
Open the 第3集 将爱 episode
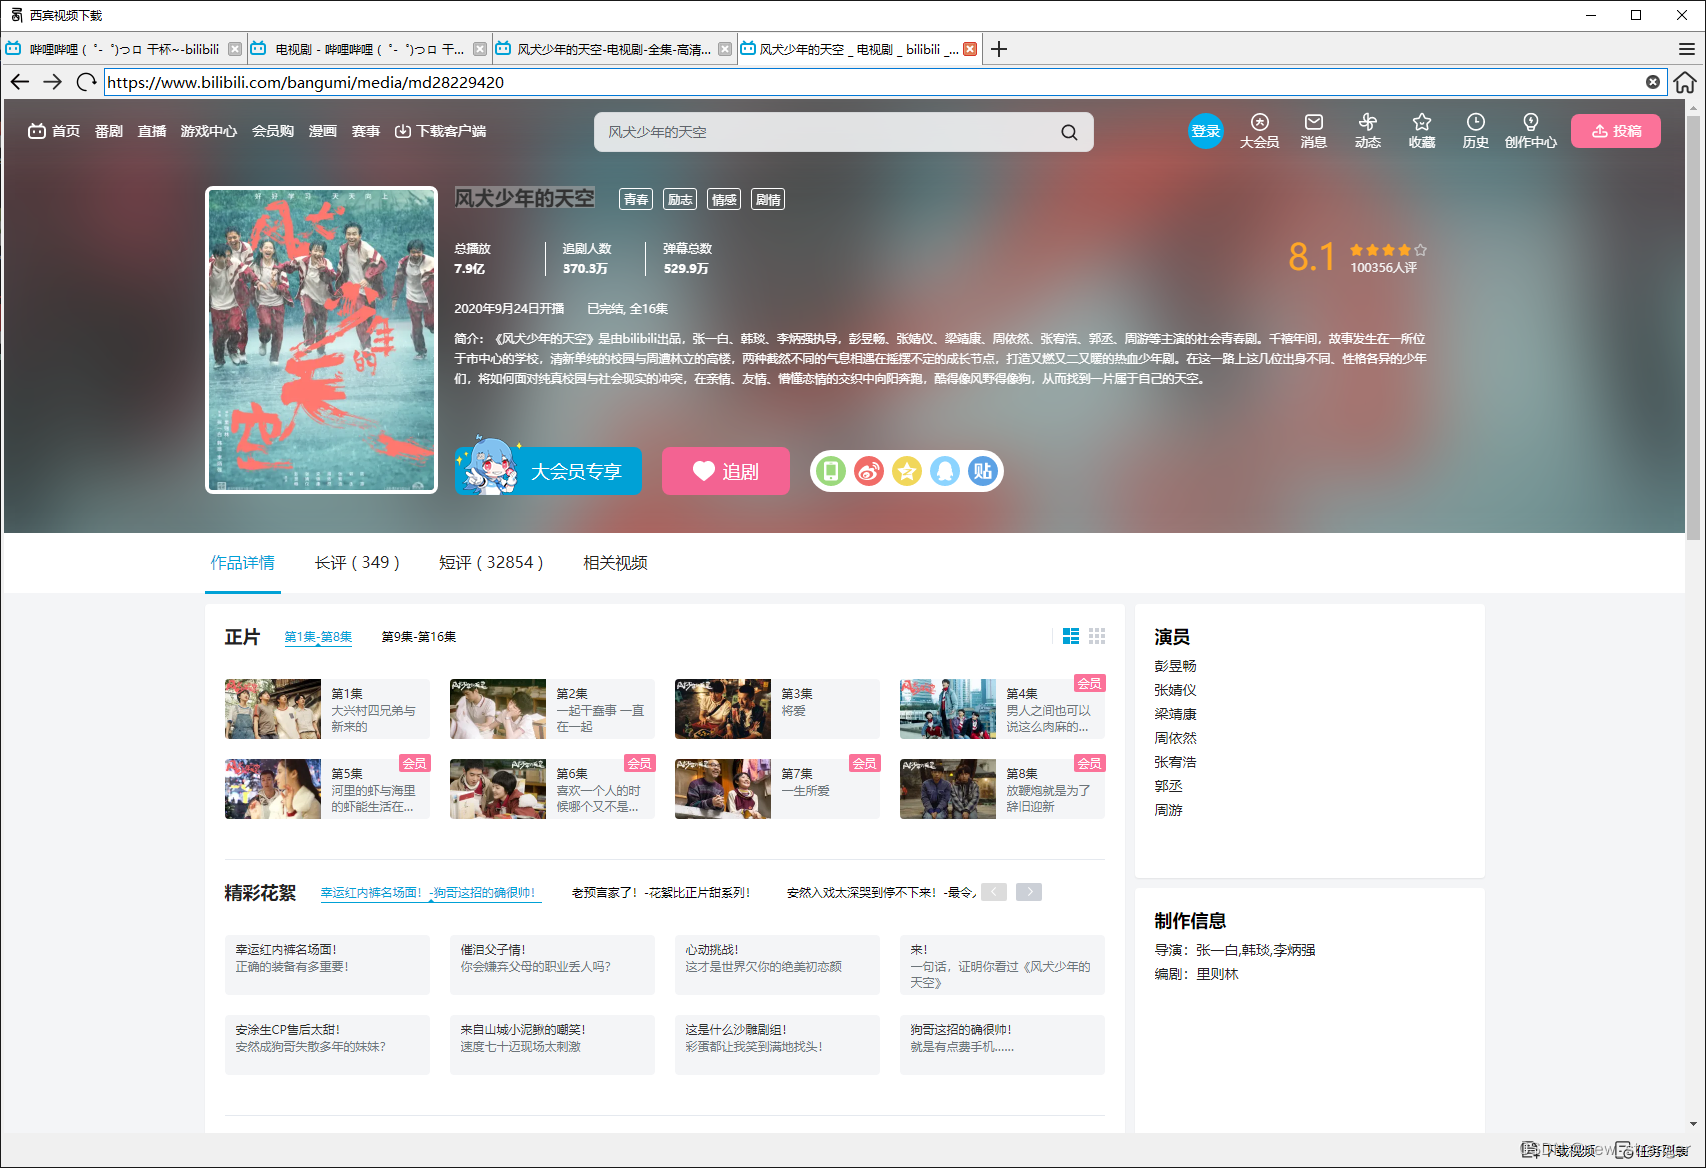(x=777, y=709)
